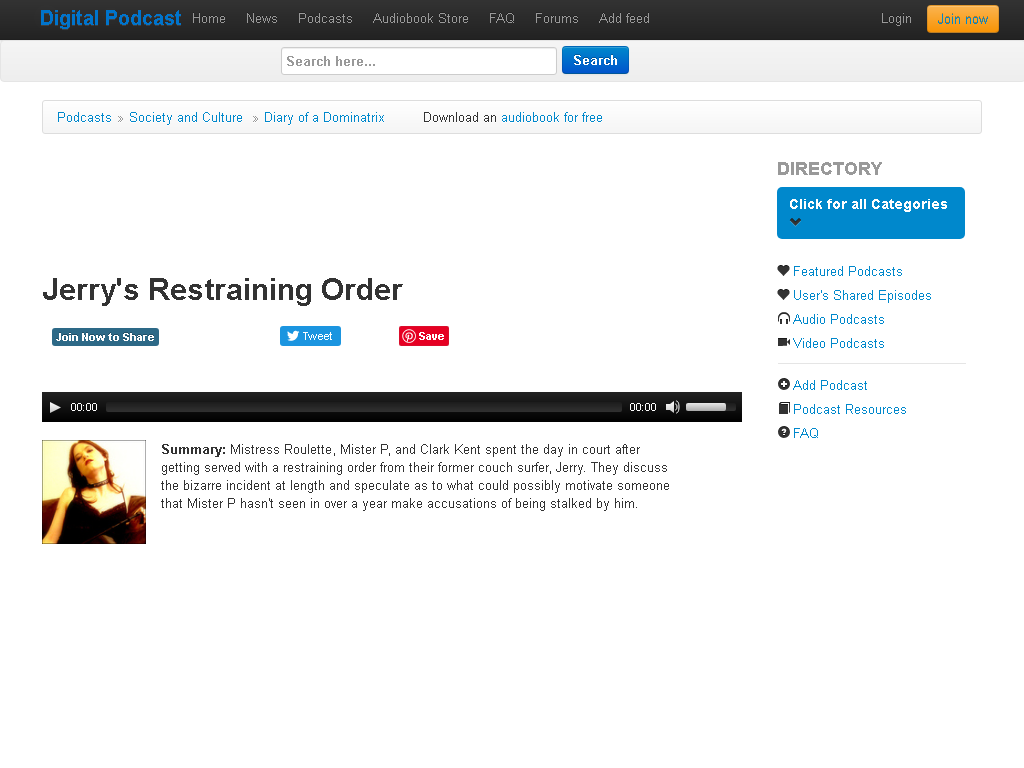The width and height of the screenshot is (1024, 768).
Task: Expand the Click for all Categories dropdown
Action: click(871, 213)
